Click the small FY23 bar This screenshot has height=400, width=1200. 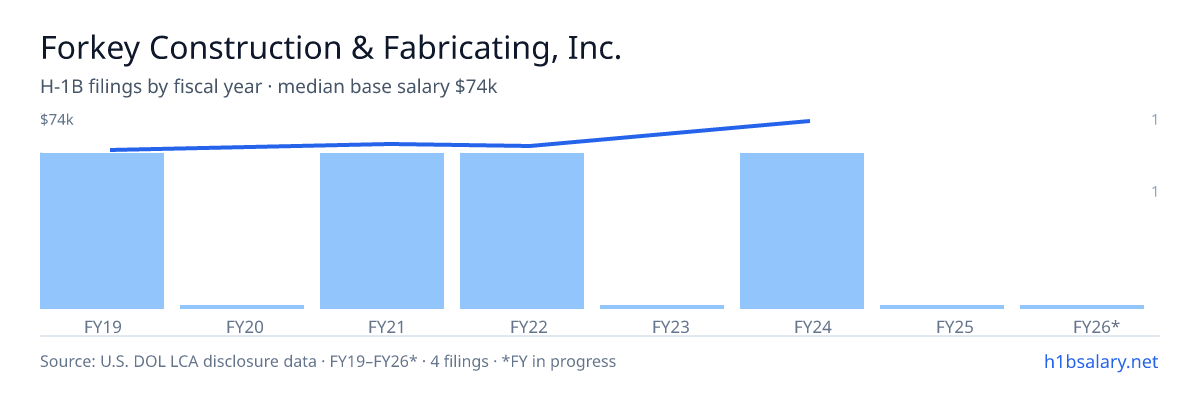[662, 307]
